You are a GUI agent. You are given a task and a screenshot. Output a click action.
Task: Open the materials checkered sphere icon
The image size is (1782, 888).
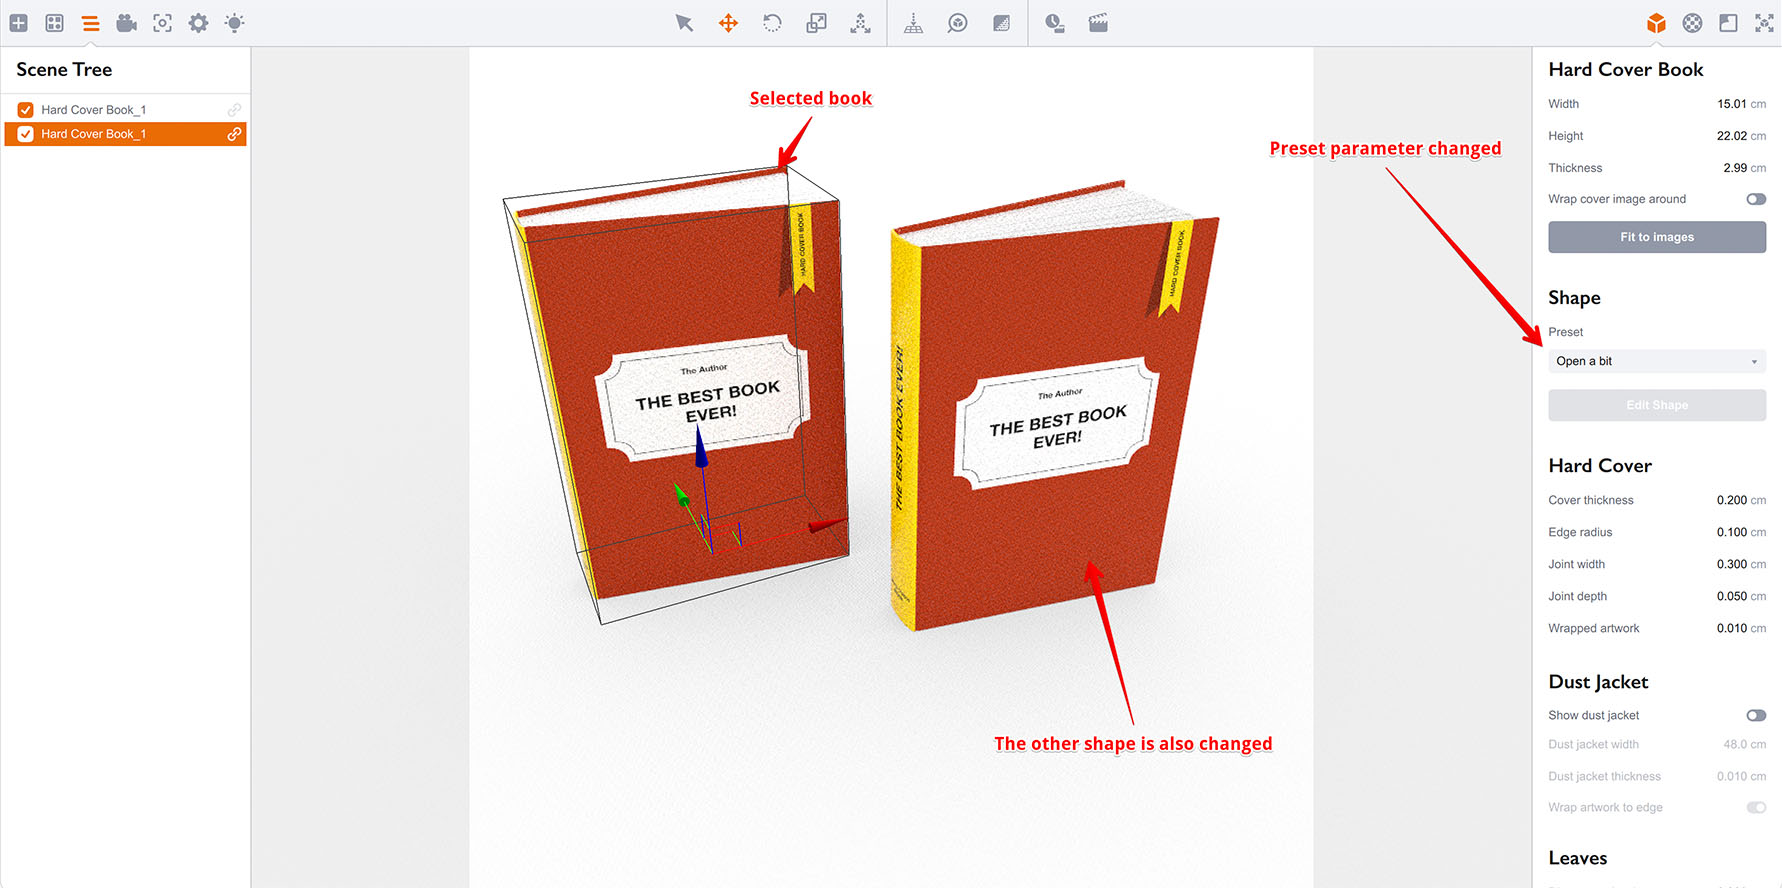[1692, 23]
